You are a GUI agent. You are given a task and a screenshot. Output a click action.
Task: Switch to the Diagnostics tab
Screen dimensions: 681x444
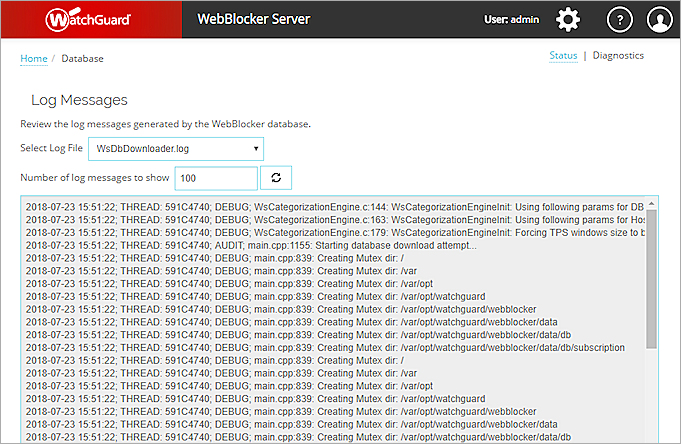[x=618, y=56]
